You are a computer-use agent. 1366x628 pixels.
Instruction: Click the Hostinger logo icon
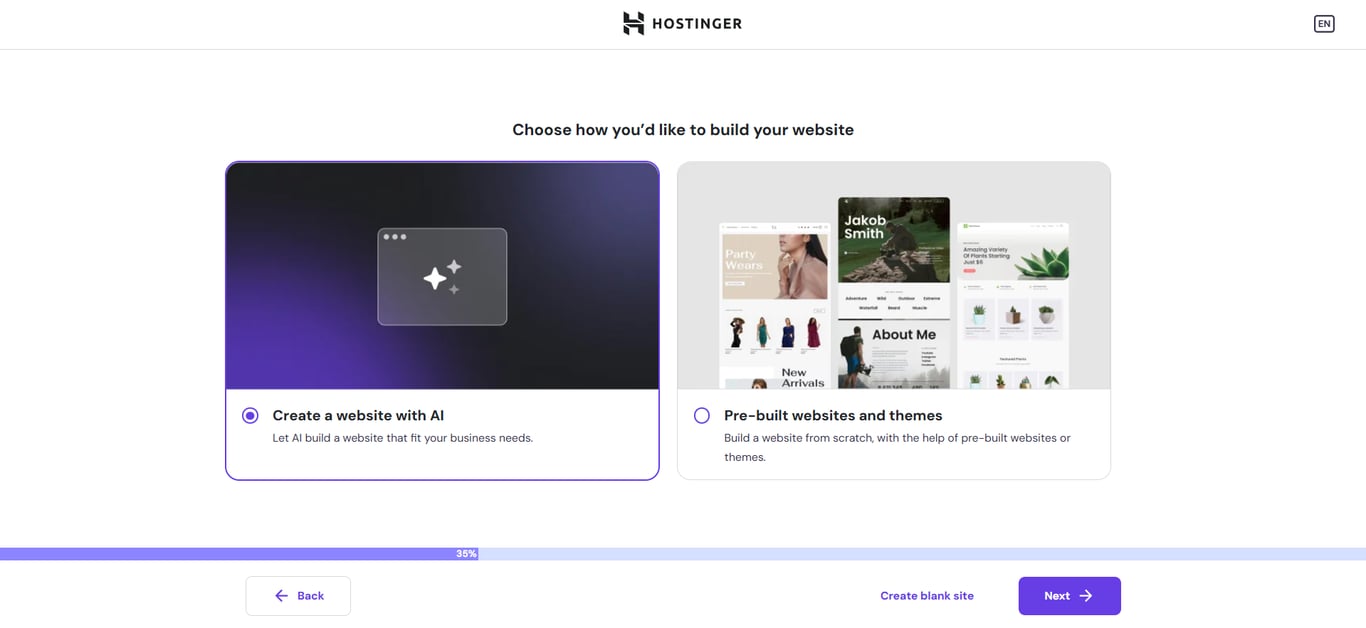(x=633, y=23)
